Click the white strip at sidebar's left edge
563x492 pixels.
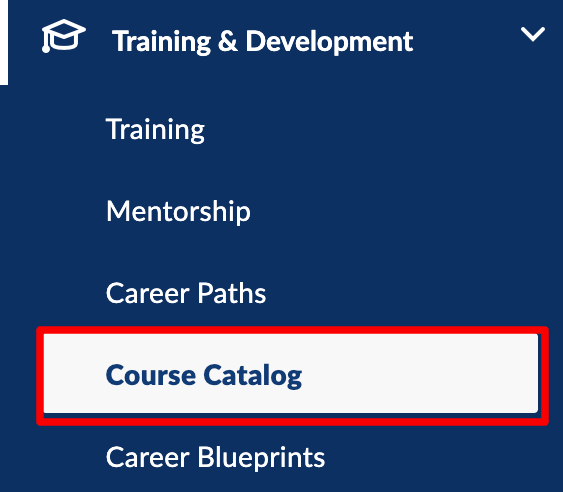tap(4, 42)
